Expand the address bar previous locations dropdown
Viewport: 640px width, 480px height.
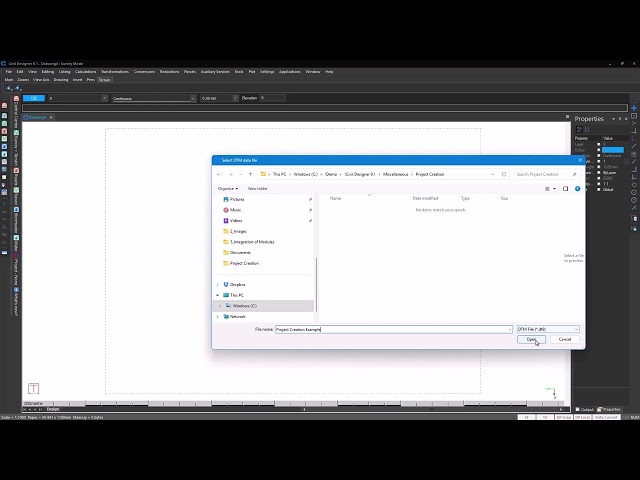pyautogui.click(x=492, y=174)
